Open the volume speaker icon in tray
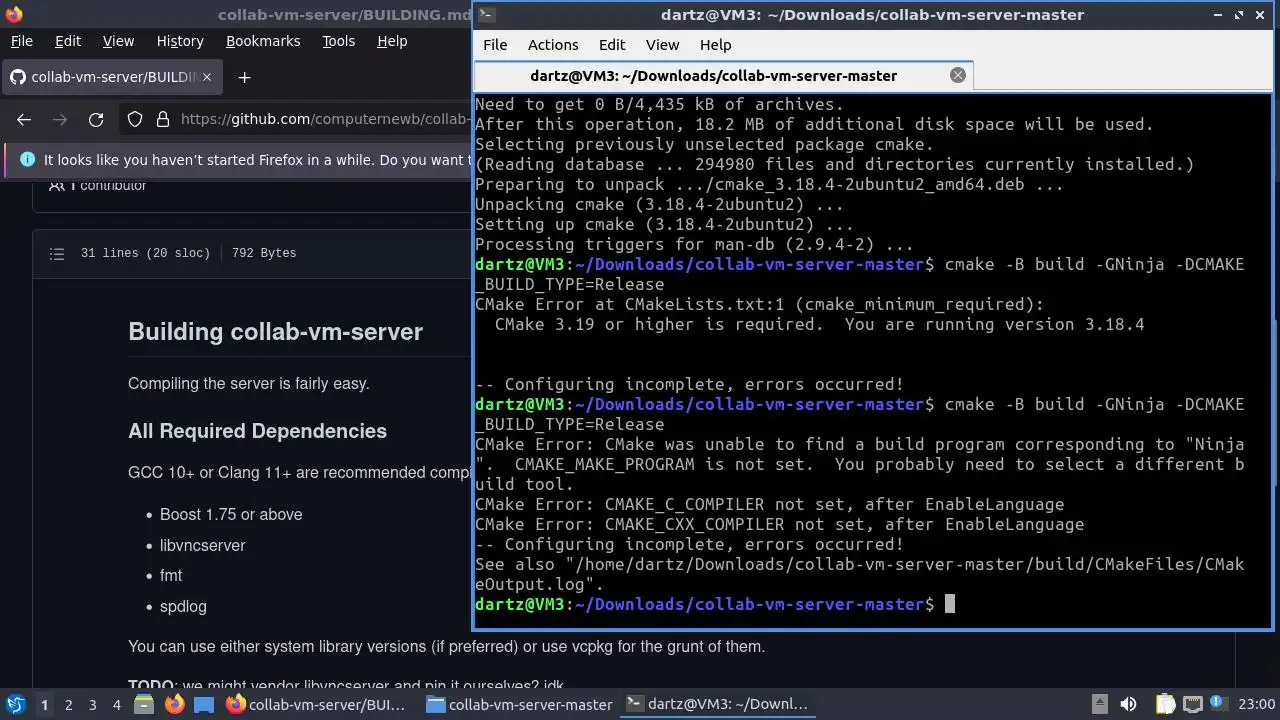The image size is (1280, 720). pyautogui.click(x=1128, y=704)
